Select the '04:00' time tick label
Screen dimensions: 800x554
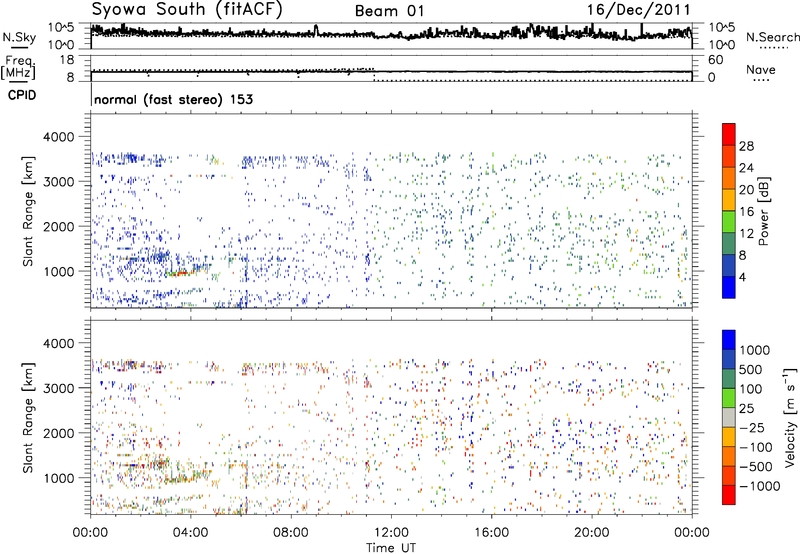[190, 532]
